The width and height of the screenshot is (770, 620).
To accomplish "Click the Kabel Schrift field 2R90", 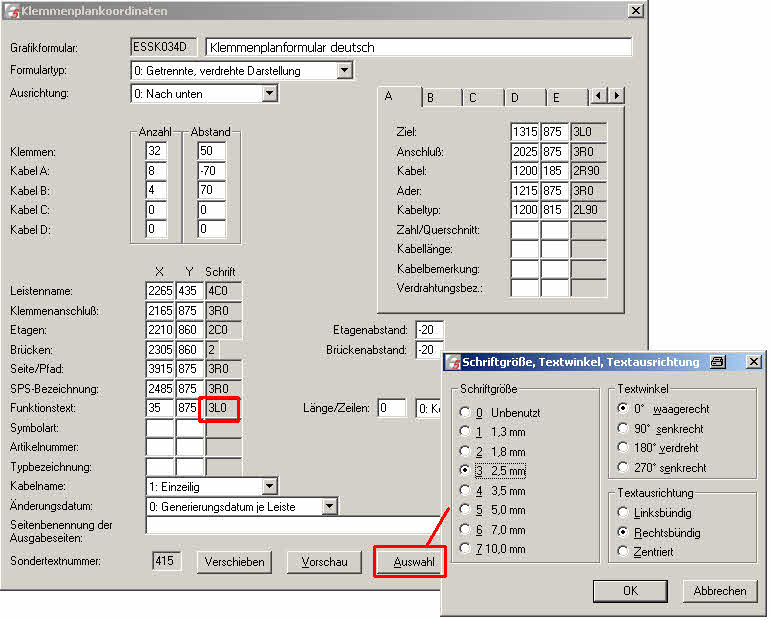I will (588, 171).
